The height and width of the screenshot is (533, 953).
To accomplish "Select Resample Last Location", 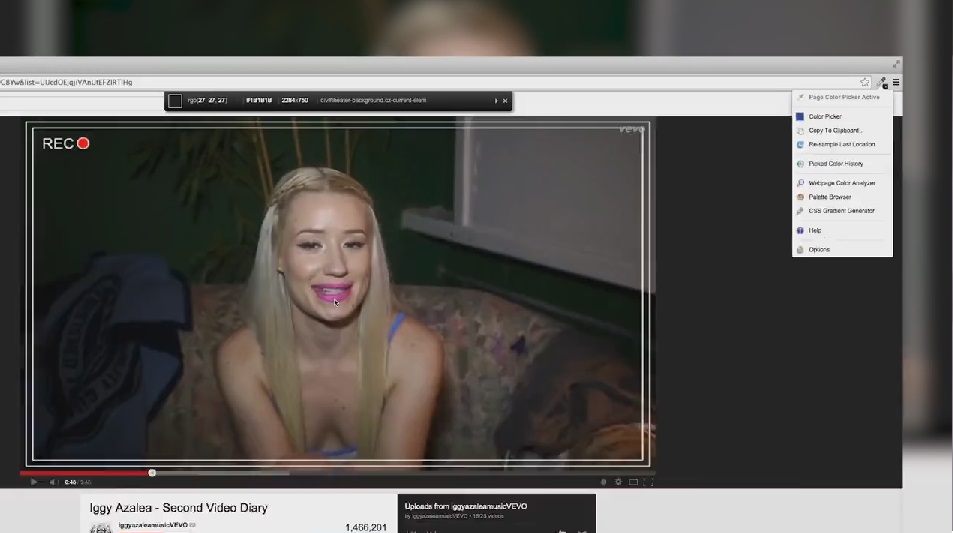I will (x=842, y=145).
